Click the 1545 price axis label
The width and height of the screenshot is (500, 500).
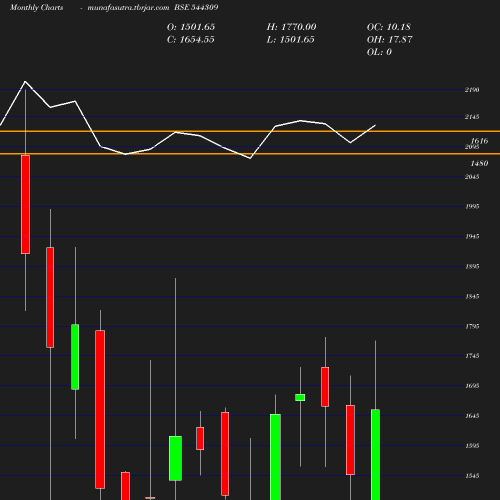(x=472, y=476)
